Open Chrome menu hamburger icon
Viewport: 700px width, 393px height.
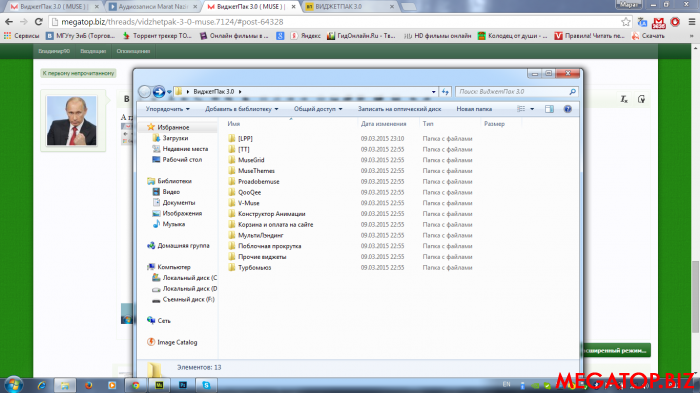(x=692, y=21)
